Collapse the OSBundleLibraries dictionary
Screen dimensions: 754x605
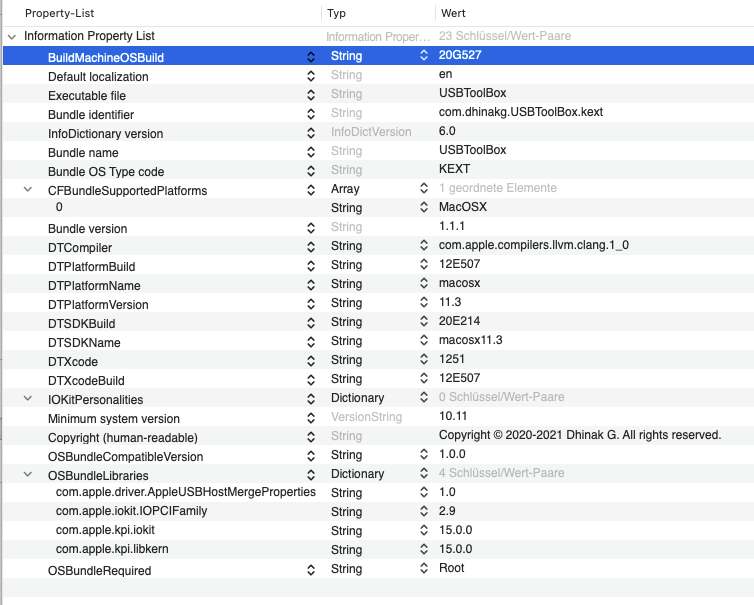pos(28,474)
